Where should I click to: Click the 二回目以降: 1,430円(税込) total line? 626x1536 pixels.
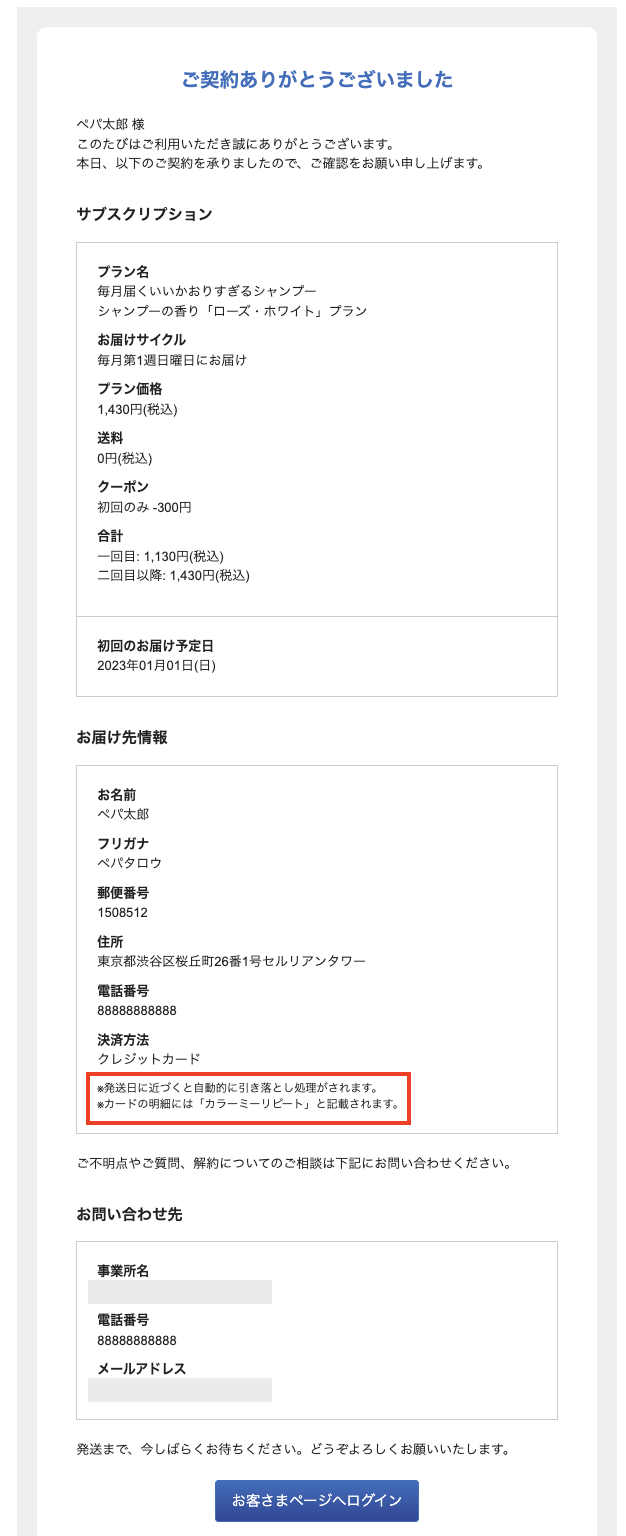[x=173, y=575]
